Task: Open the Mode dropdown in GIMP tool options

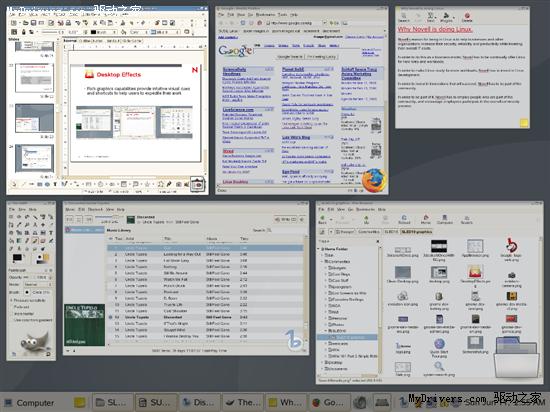Action: tap(38, 284)
